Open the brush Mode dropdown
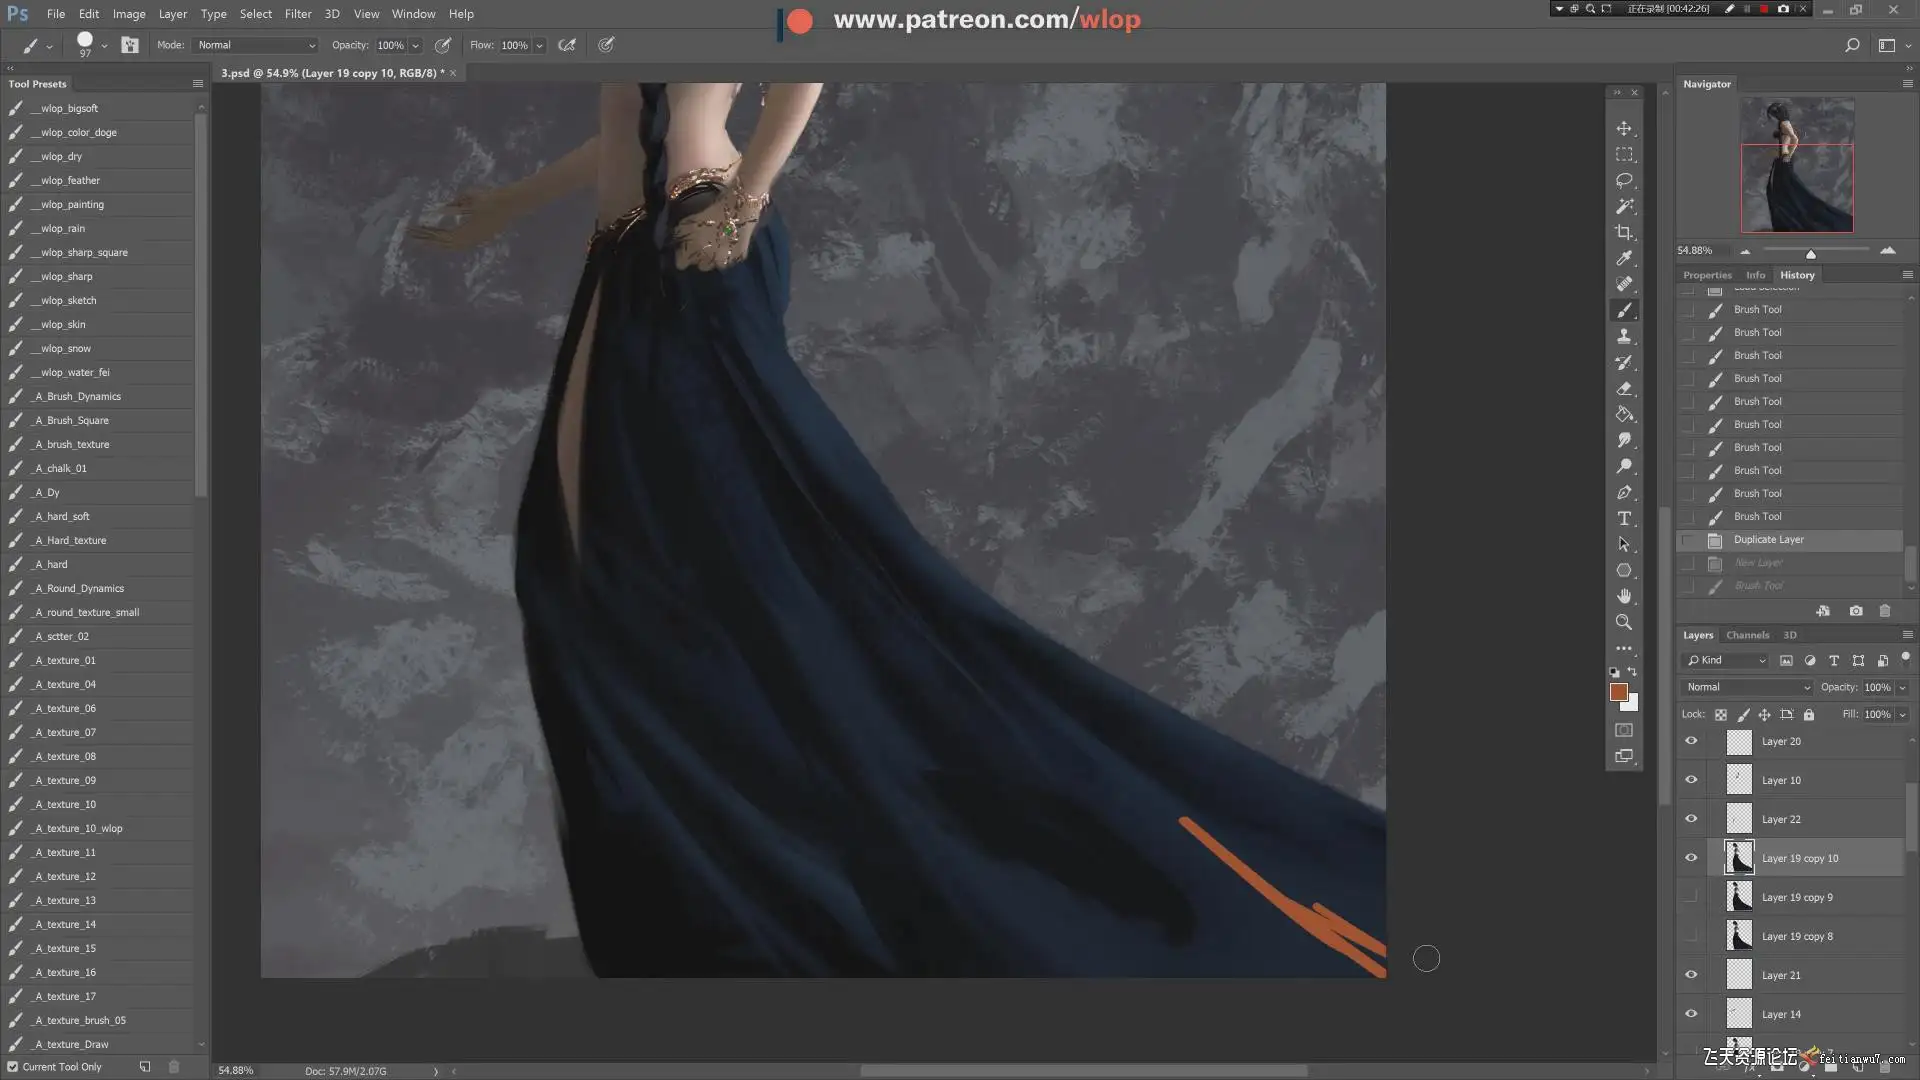 point(256,45)
